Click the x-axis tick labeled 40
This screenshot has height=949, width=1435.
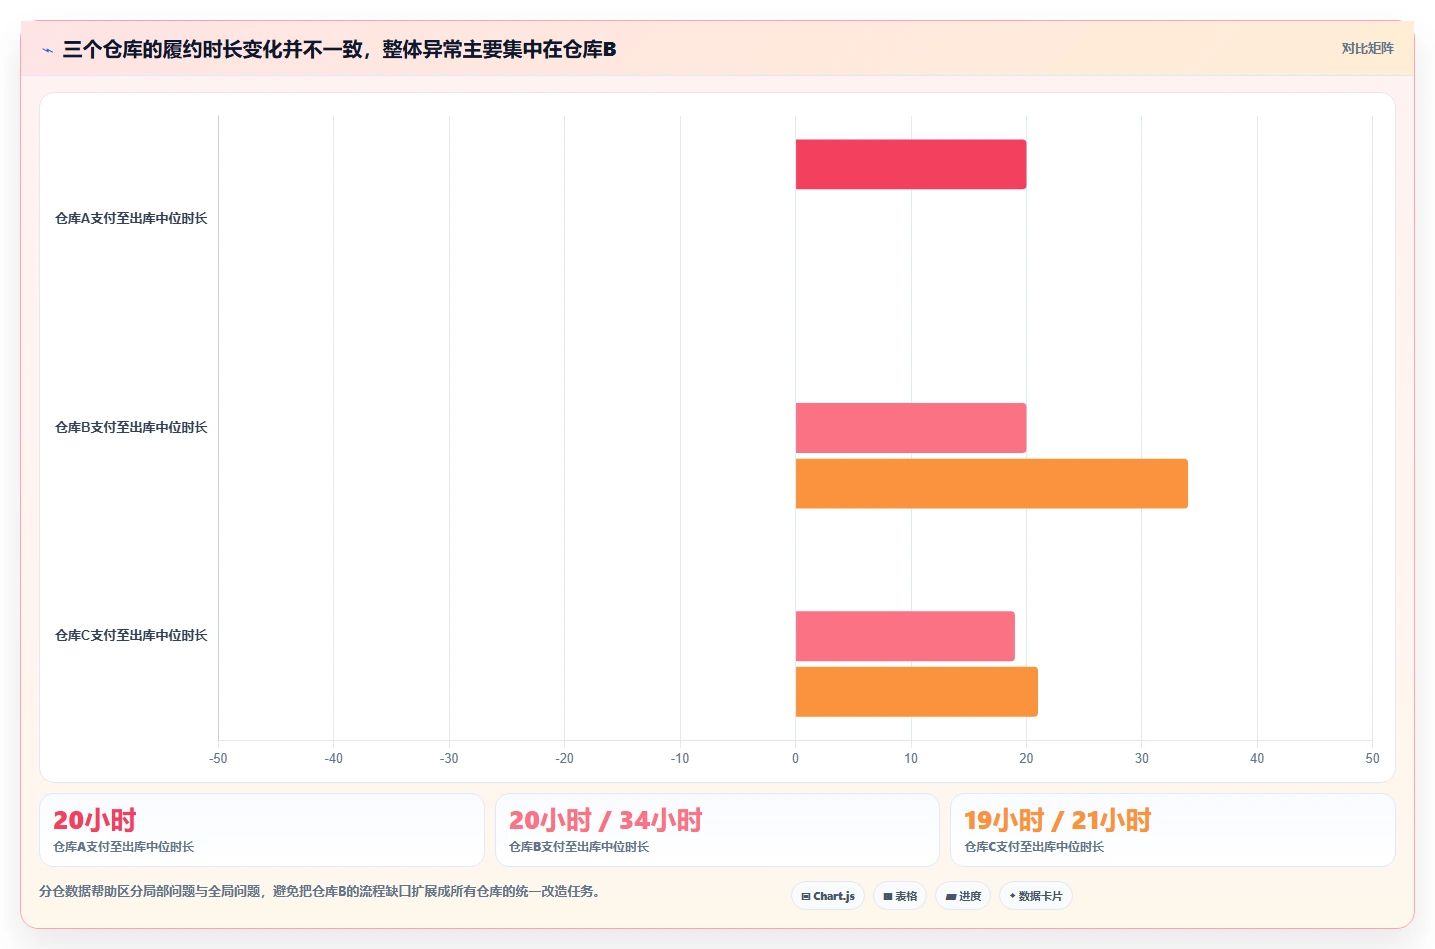pos(1257,758)
